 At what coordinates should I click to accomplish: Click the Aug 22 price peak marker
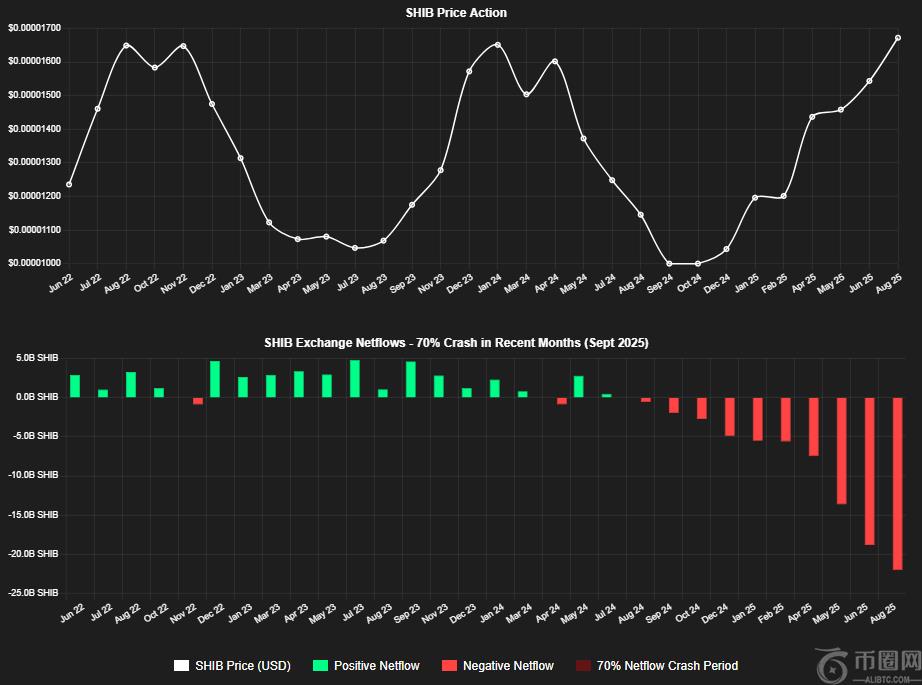(126, 45)
